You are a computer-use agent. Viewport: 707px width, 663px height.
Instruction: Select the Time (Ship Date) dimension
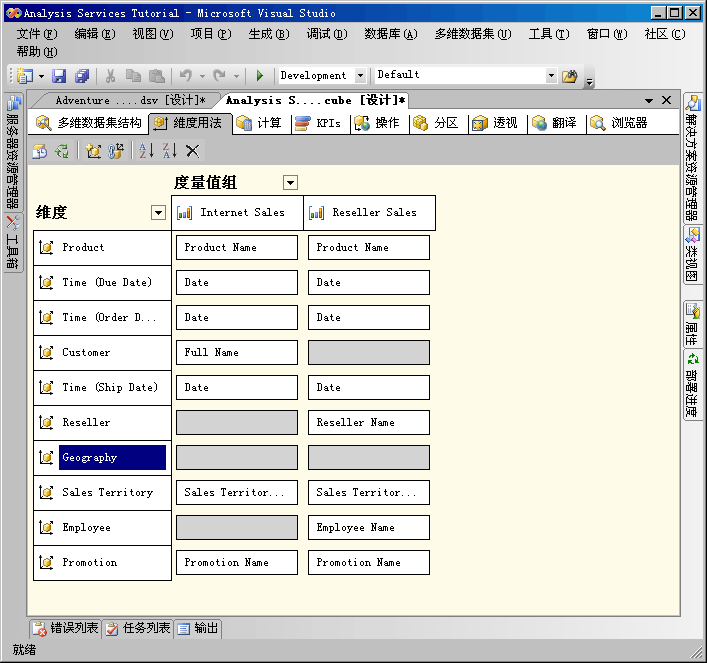click(102, 387)
